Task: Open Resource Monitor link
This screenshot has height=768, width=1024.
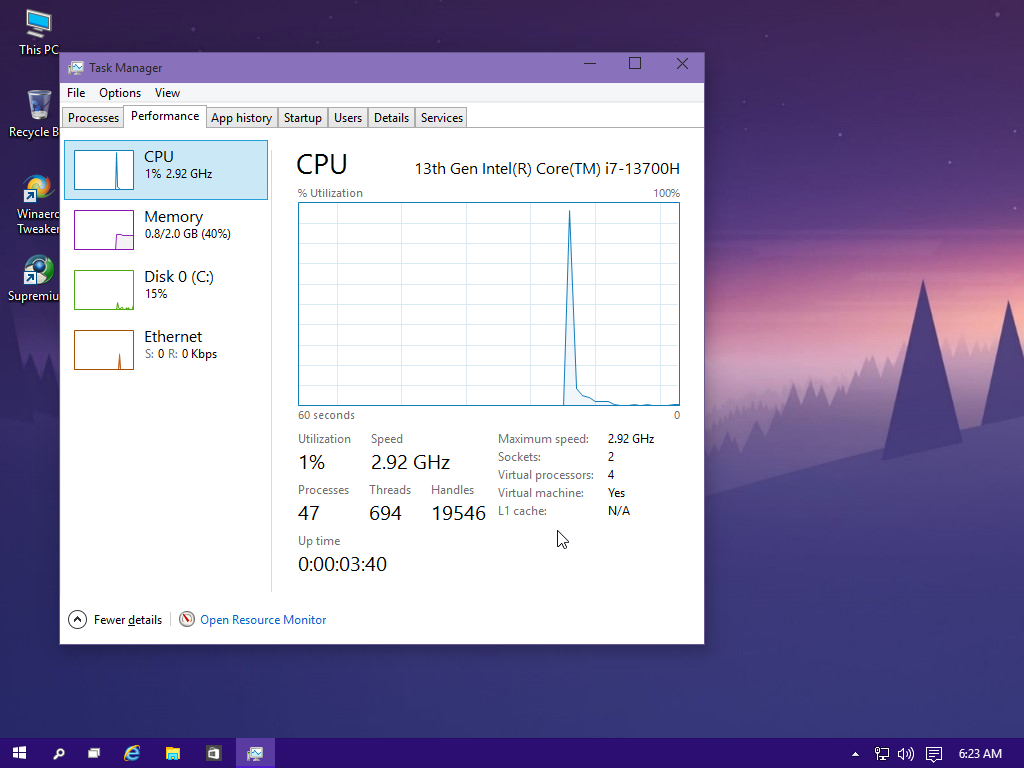Action: 263,620
